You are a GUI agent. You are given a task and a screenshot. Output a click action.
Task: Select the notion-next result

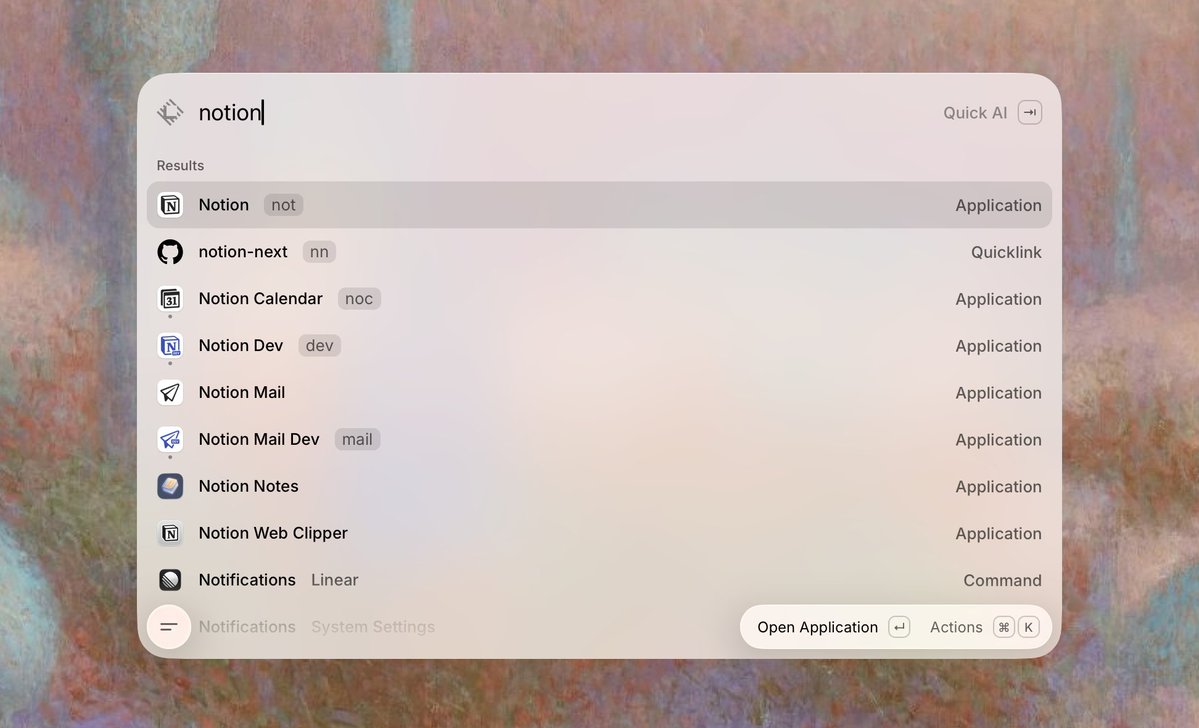[600, 252]
